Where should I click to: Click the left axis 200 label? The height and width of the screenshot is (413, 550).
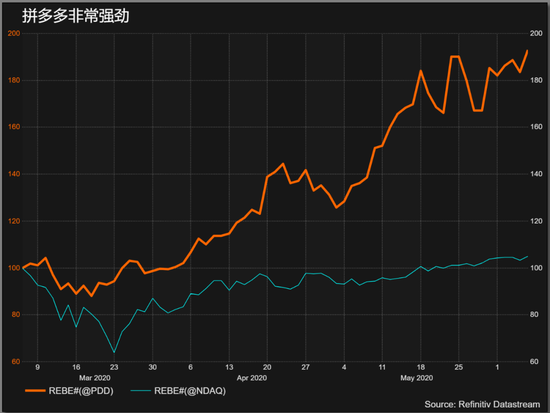point(14,33)
